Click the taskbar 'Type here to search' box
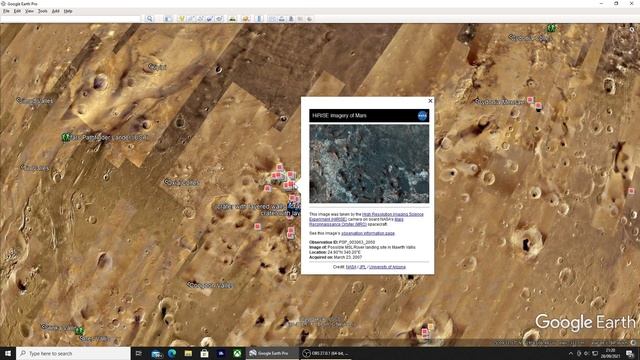640x360 pixels. pos(73,353)
